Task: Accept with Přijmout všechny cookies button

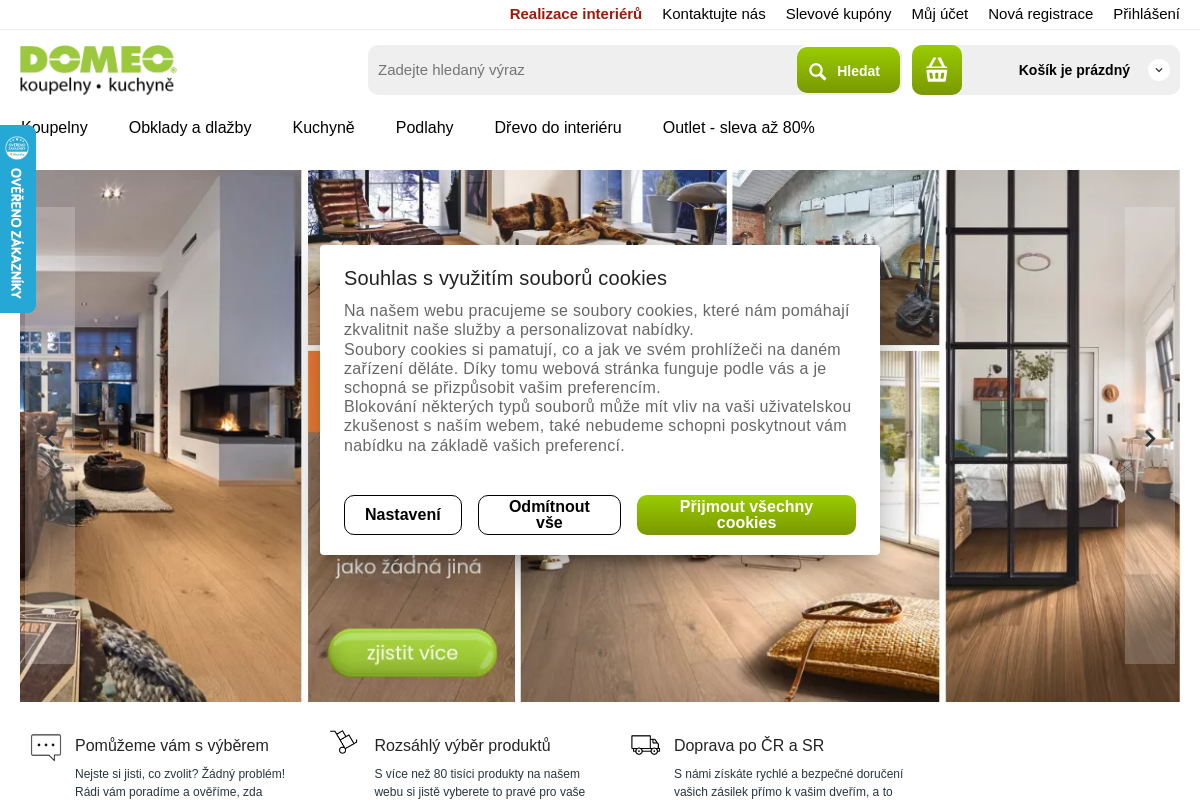Action: click(746, 515)
